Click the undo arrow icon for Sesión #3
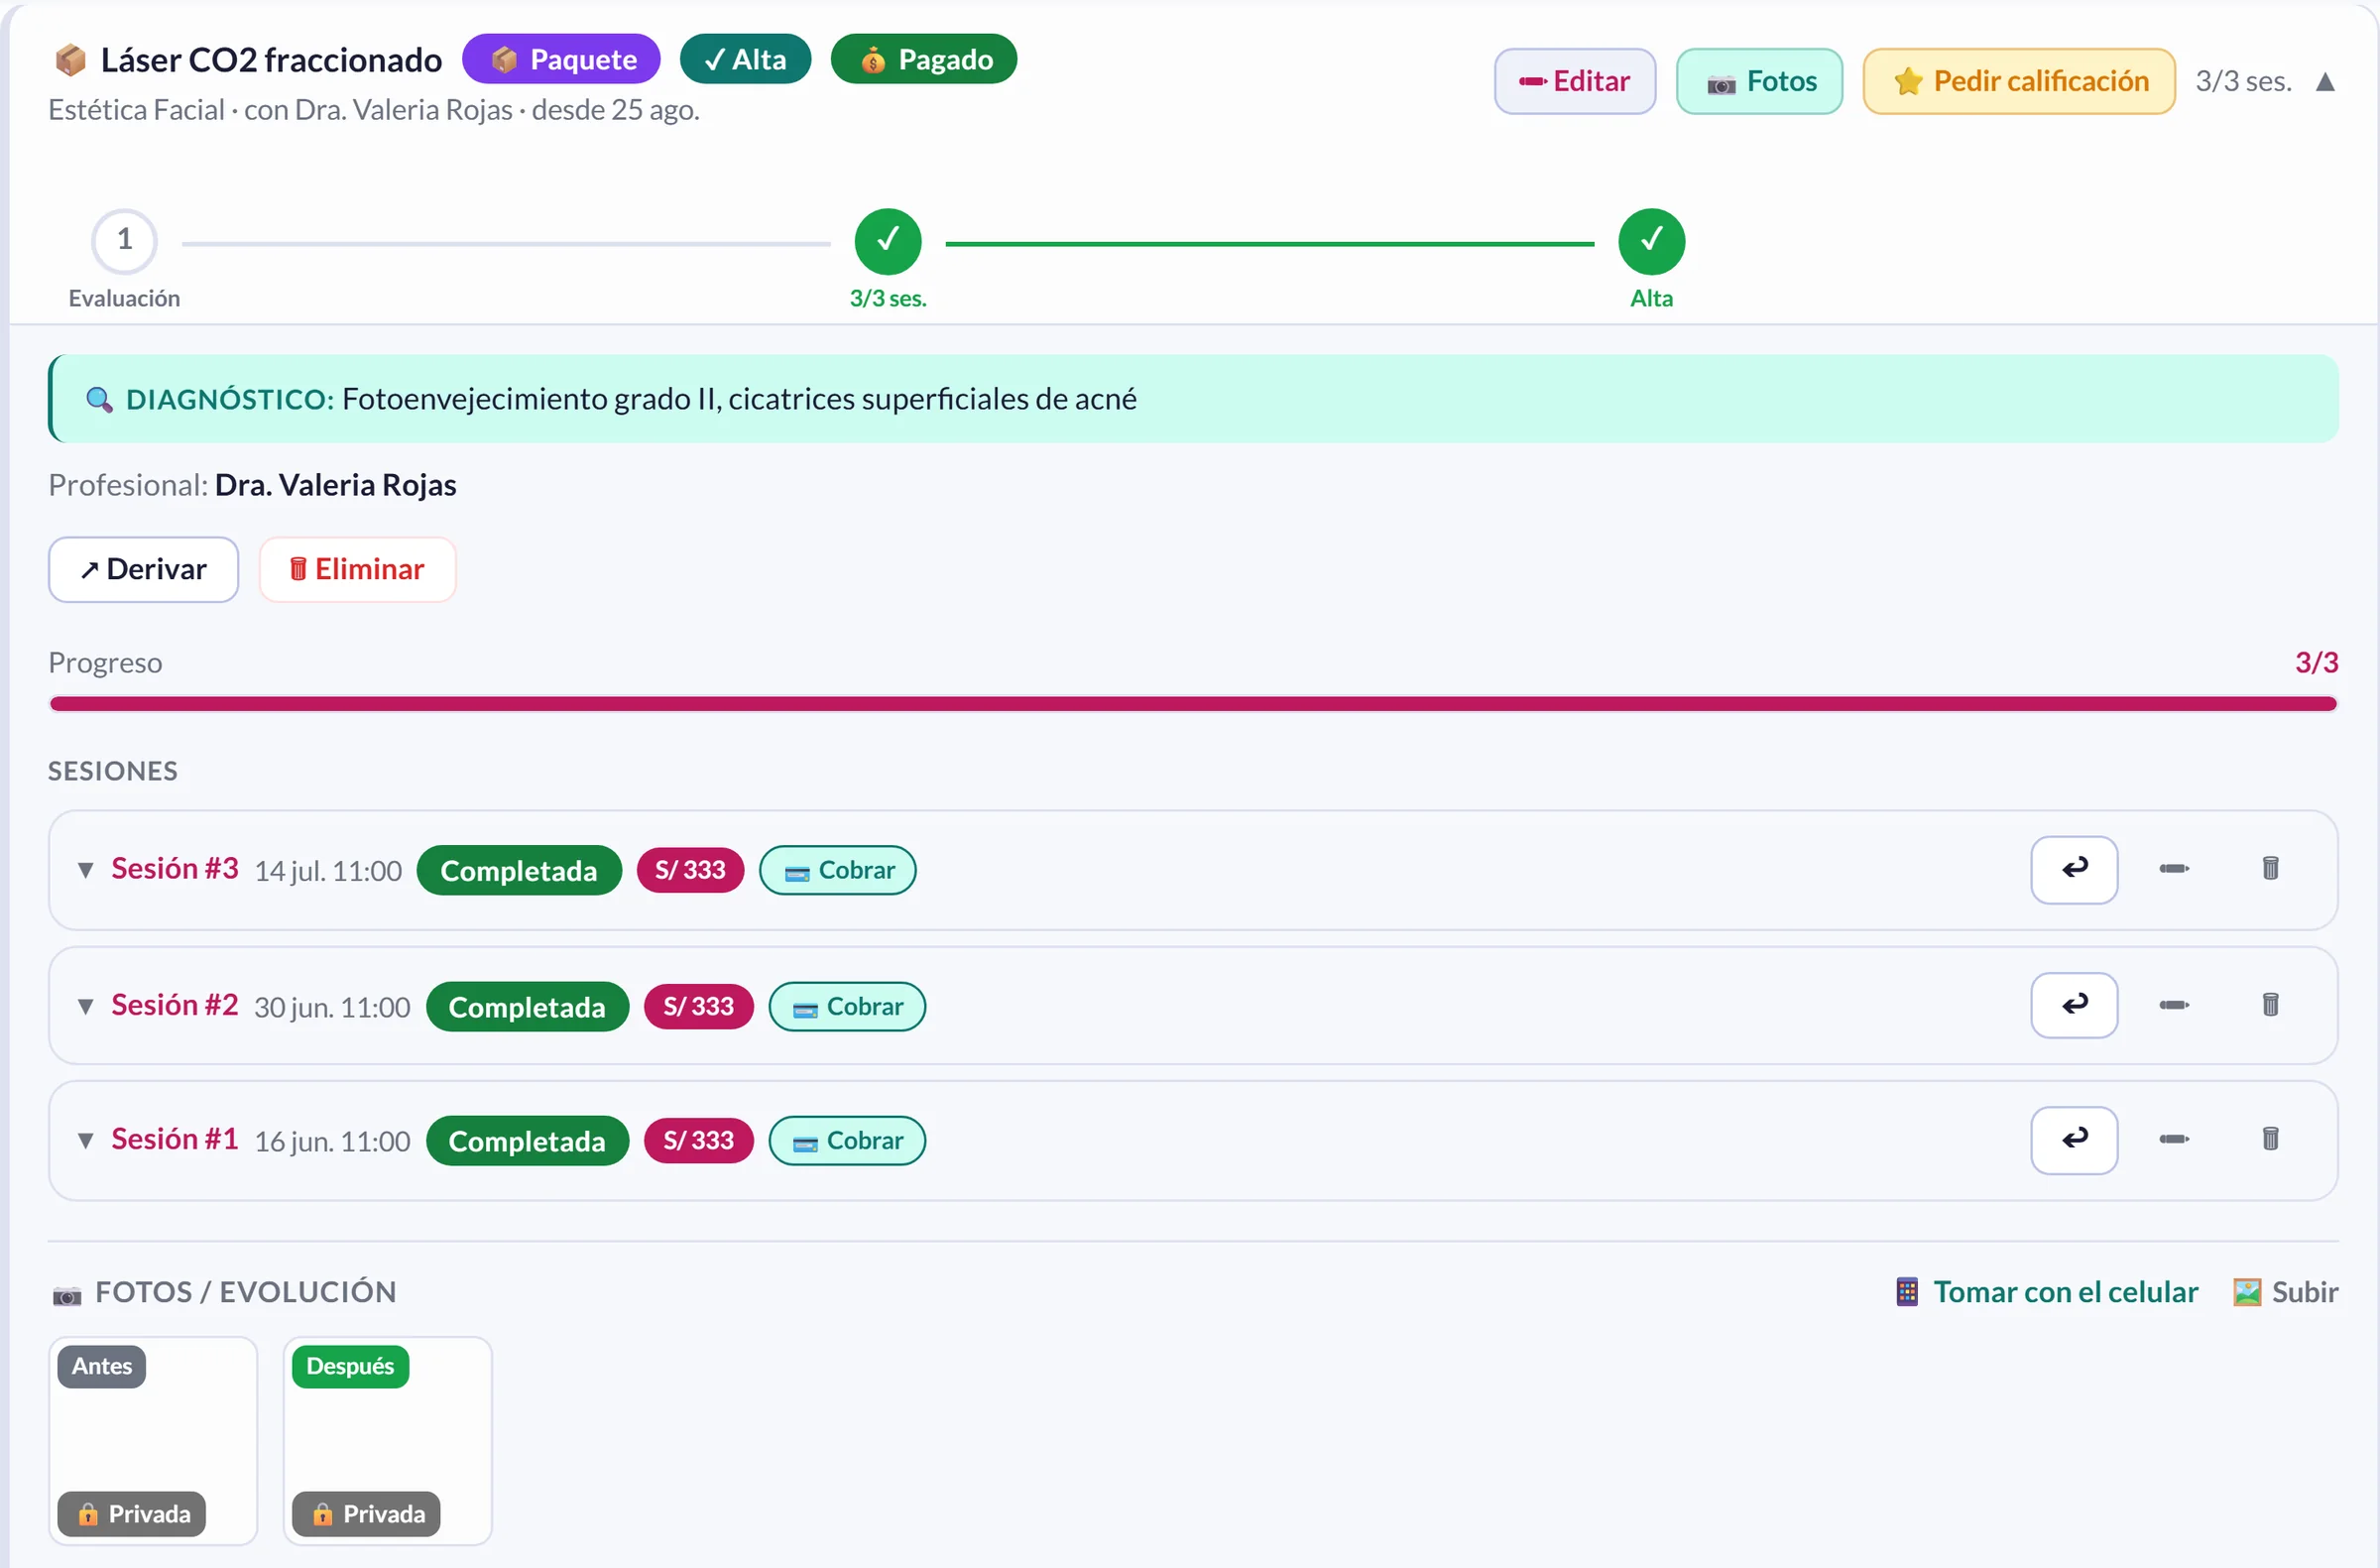This screenshot has width=2380, height=1568. (x=2074, y=869)
